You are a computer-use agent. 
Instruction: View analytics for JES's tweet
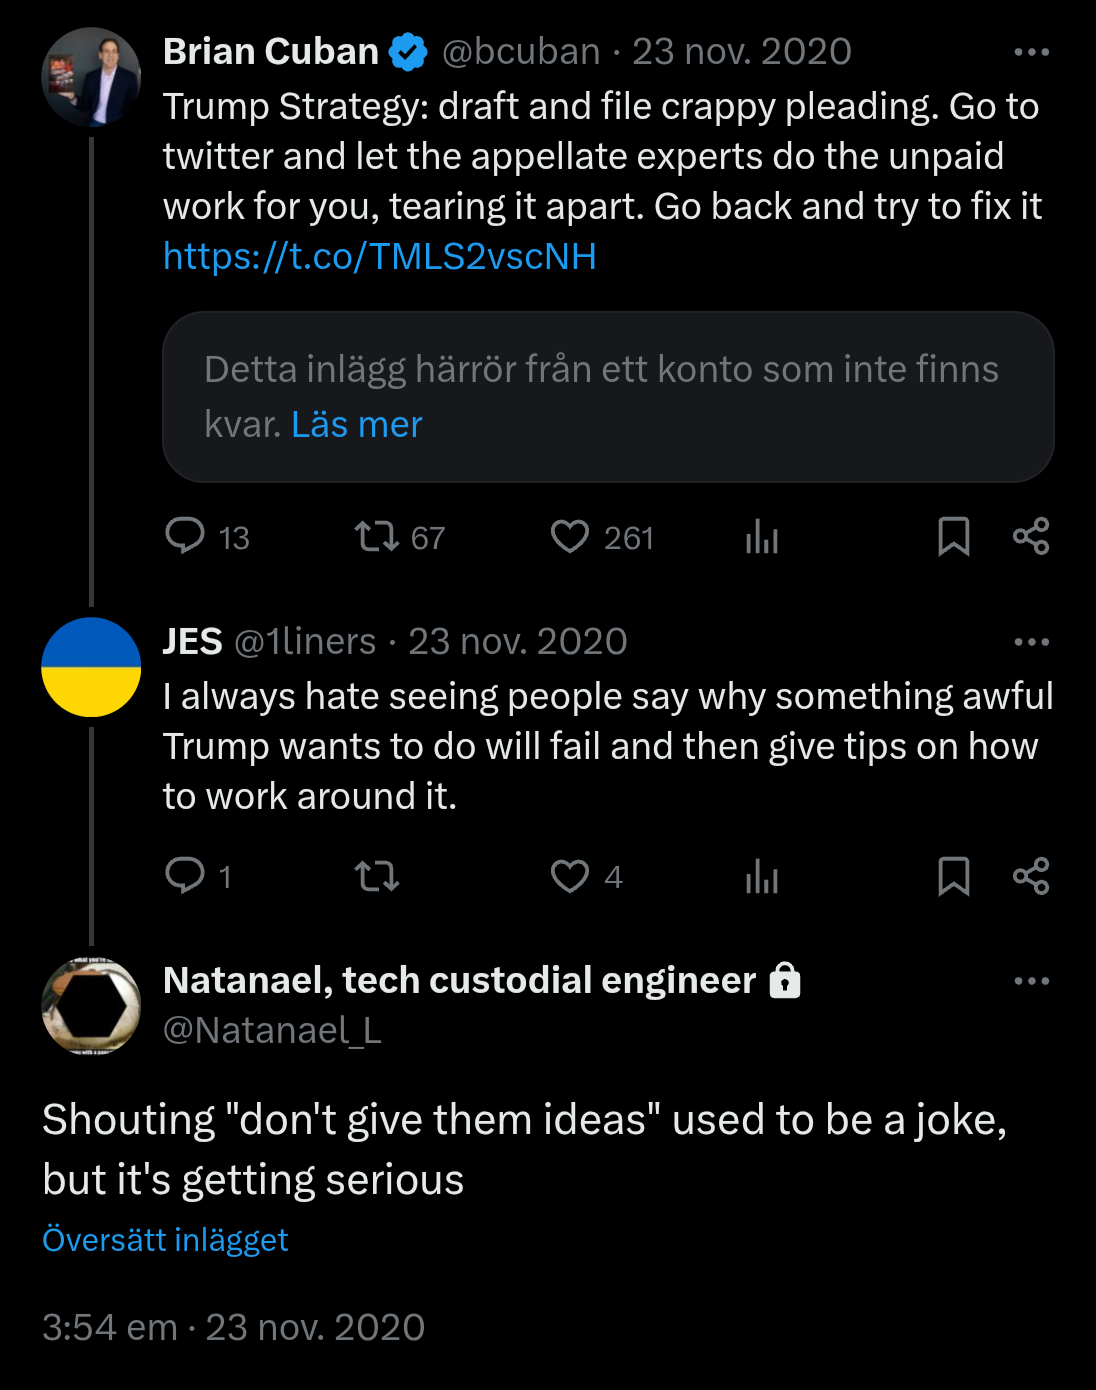[761, 876]
